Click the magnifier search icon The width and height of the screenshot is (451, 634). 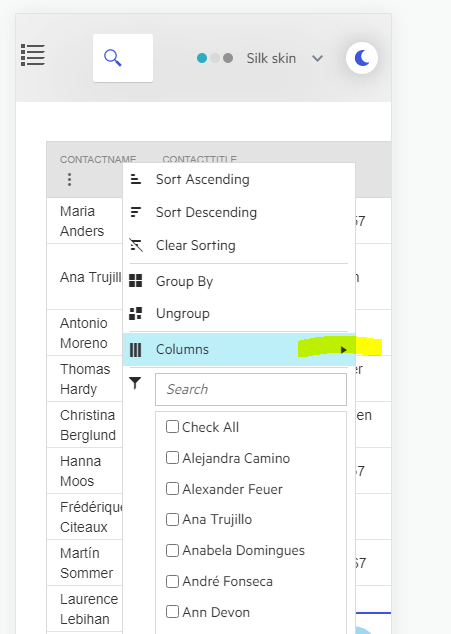coord(112,58)
